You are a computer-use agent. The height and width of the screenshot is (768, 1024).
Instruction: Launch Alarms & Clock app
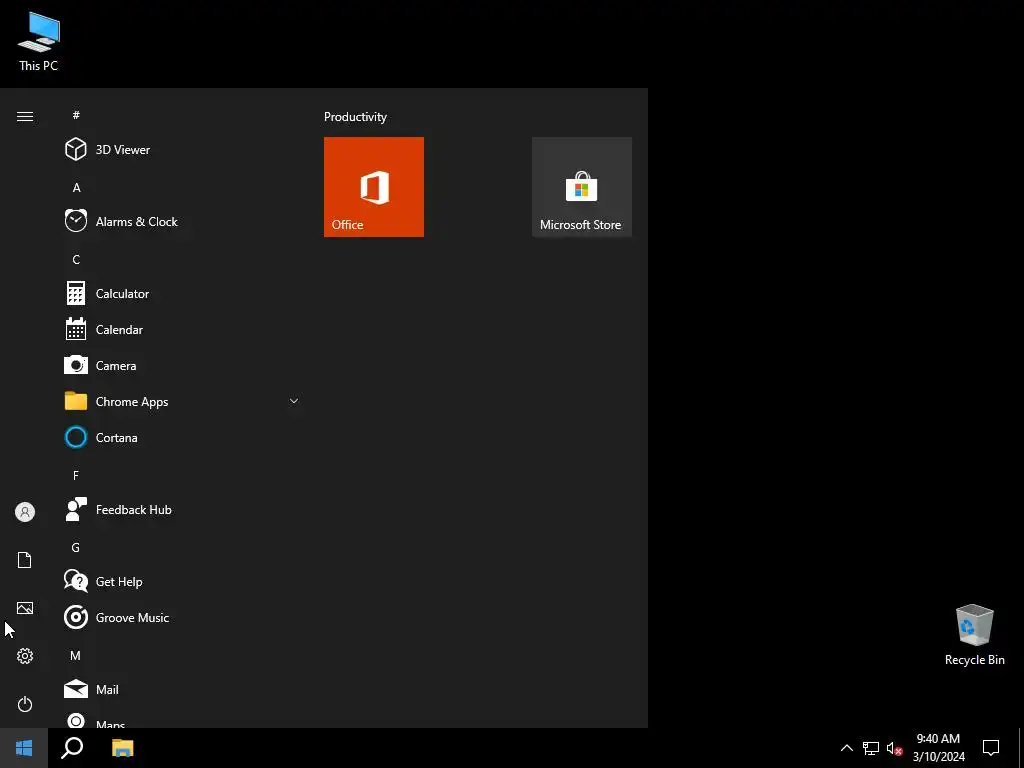(183, 221)
